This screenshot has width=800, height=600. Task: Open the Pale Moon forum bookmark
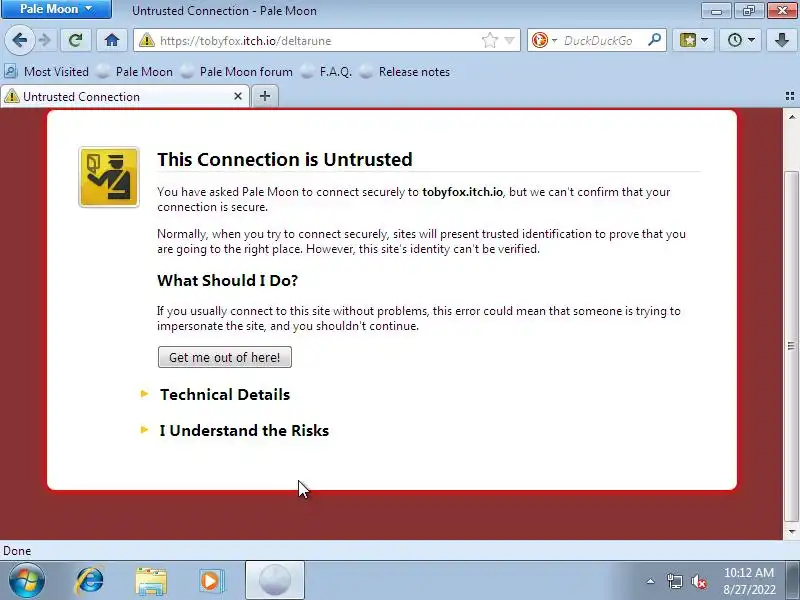[x=237, y=72]
